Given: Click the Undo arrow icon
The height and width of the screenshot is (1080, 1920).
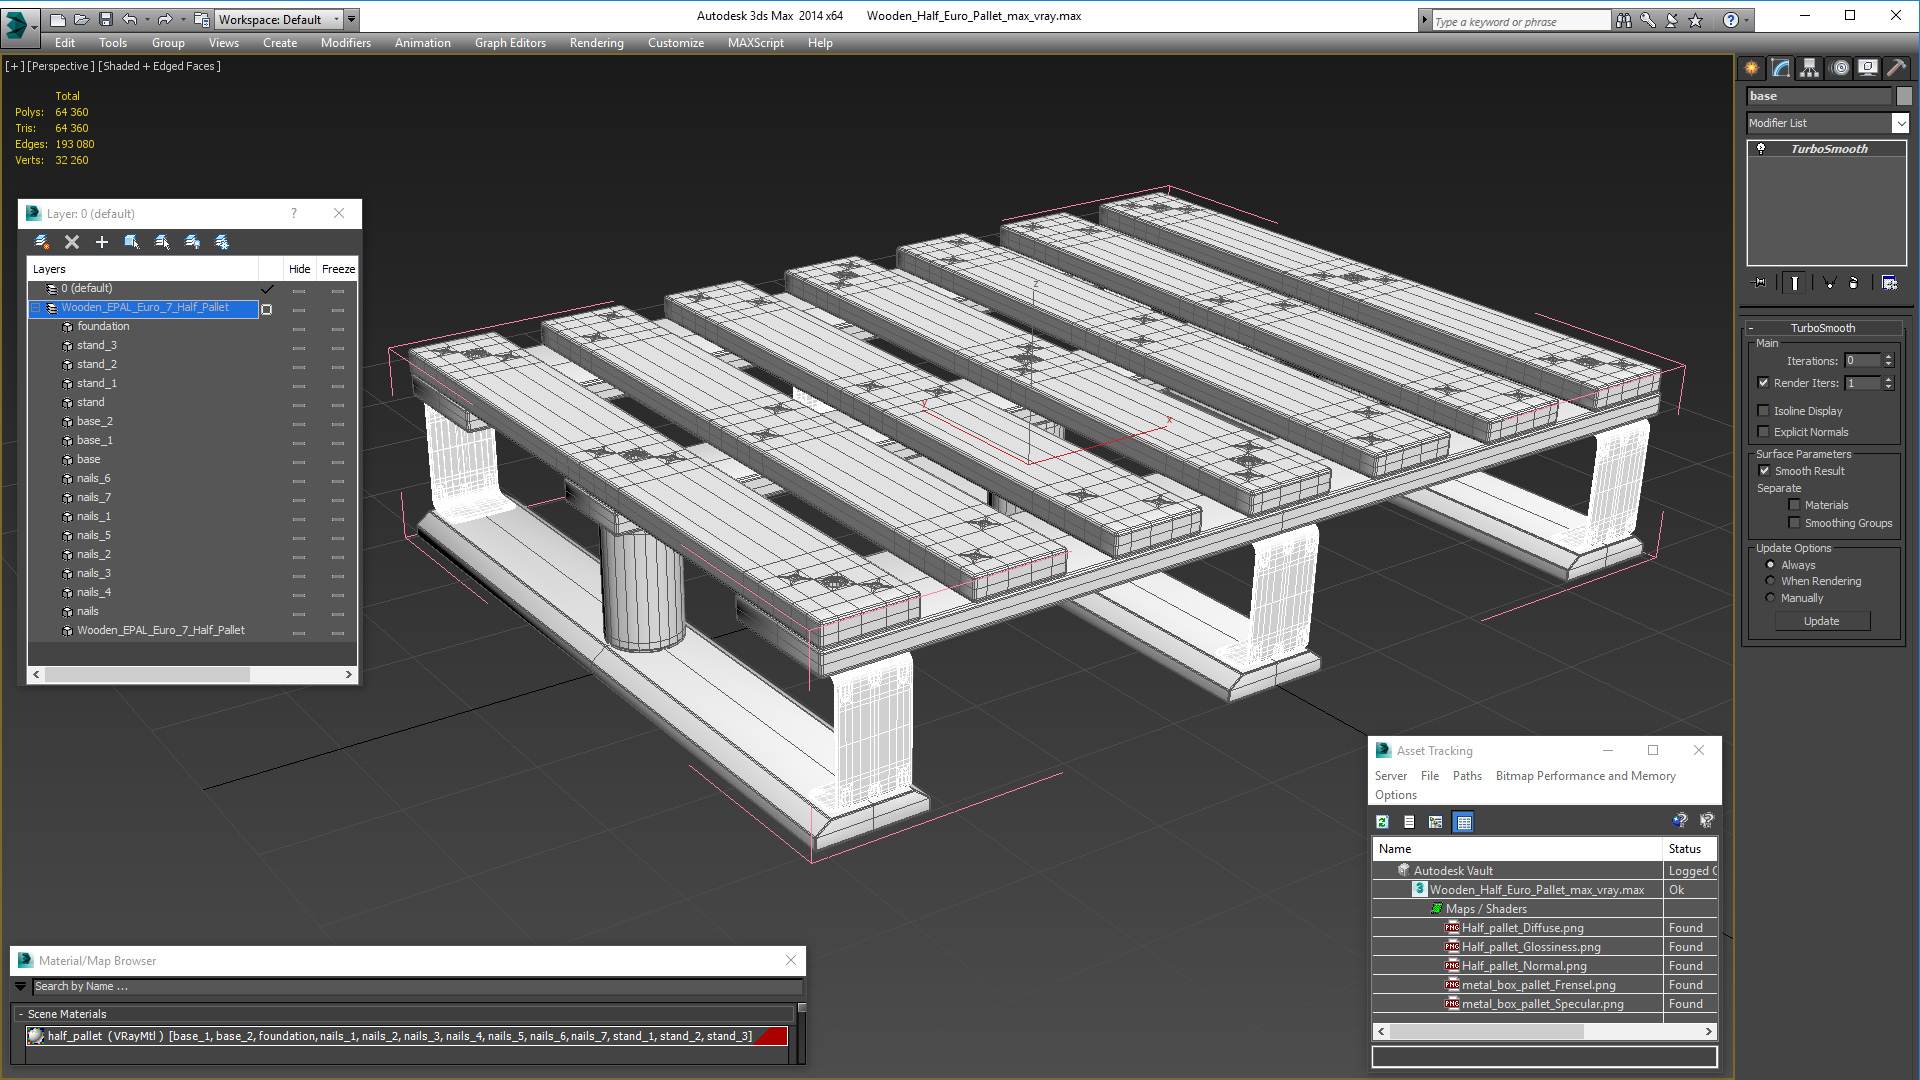Looking at the screenshot, I should (x=129, y=19).
